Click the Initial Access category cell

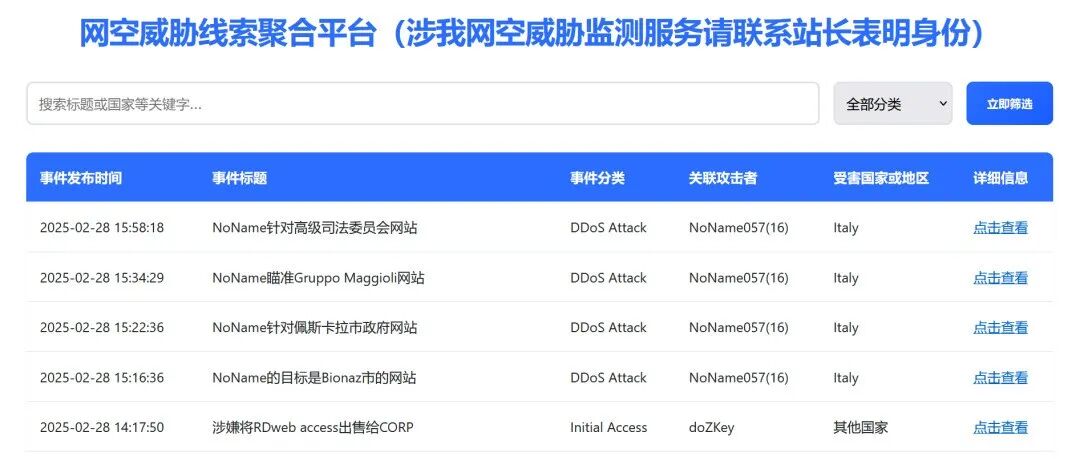(609, 427)
